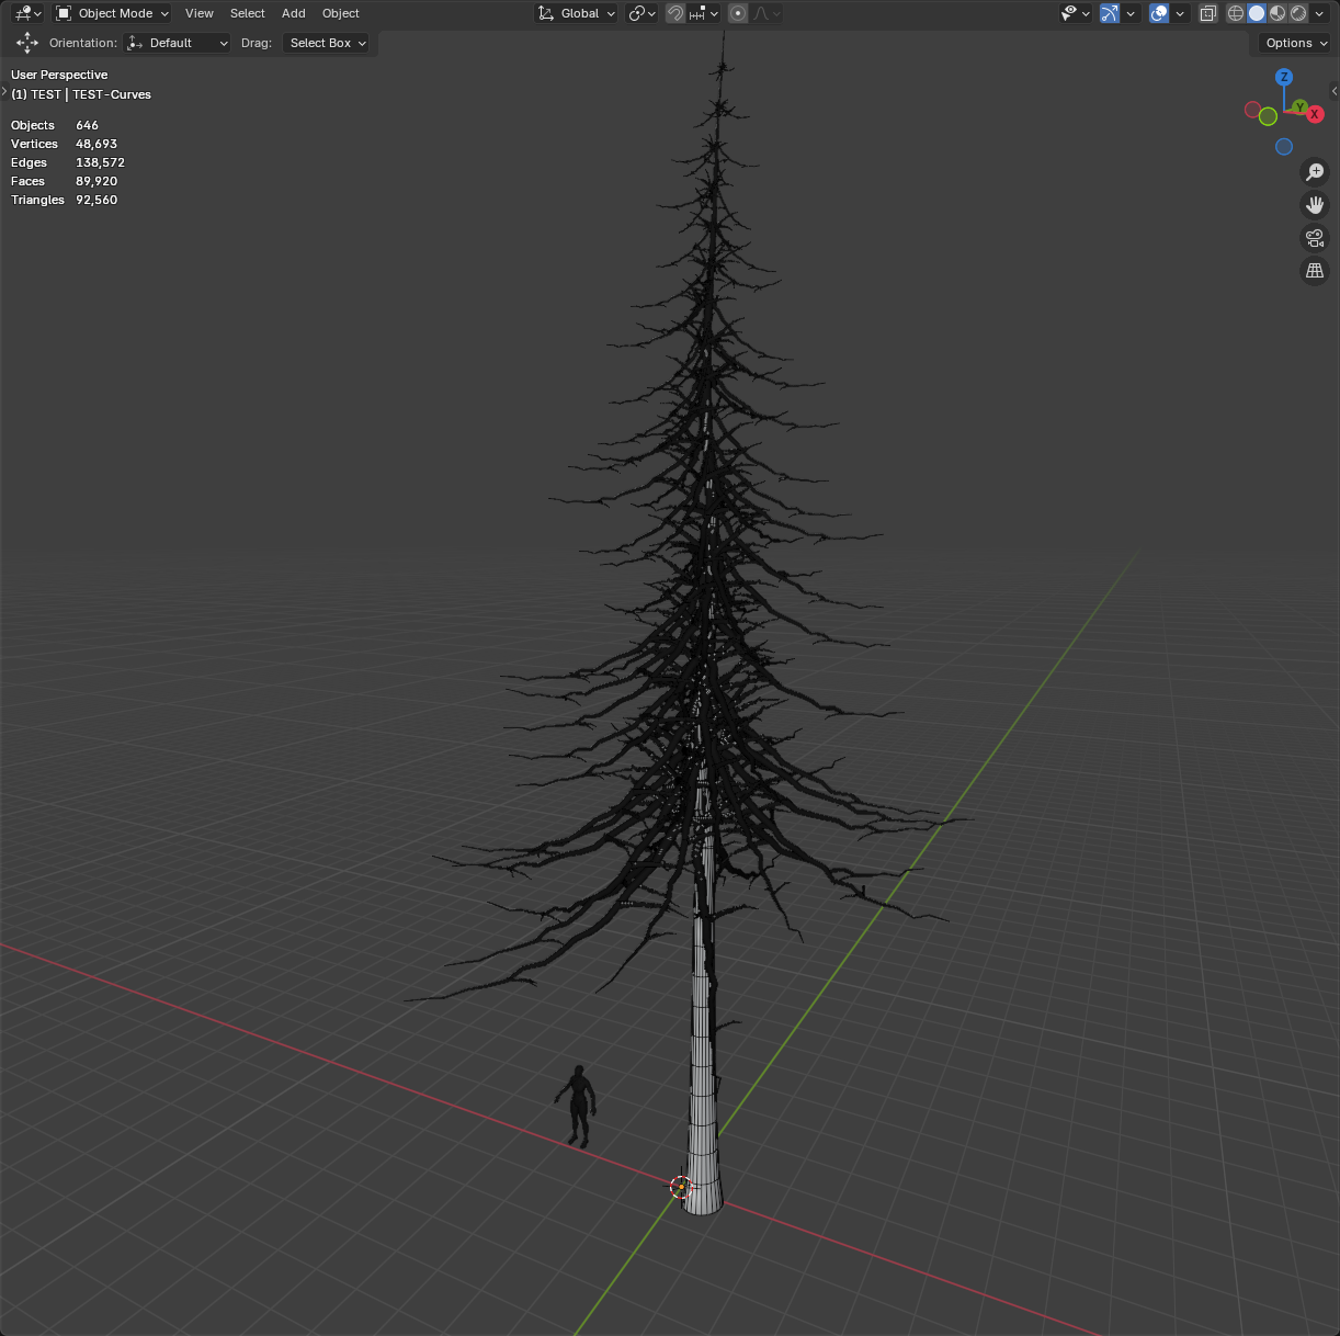
Task: Toggle camera view with camera icon
Action: pyautogui.click(x=1314, y=238)
